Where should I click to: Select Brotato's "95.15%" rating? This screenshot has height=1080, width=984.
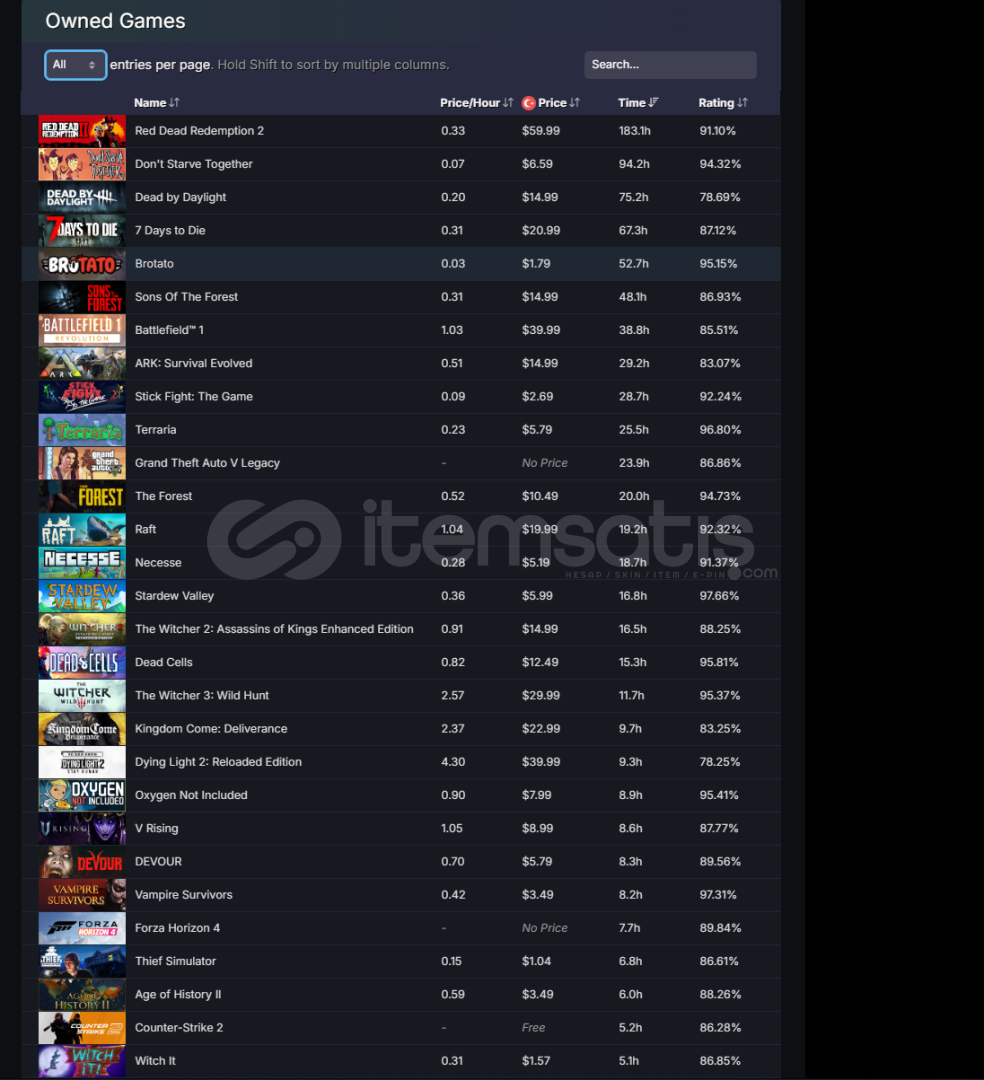[x=718, y=264]
